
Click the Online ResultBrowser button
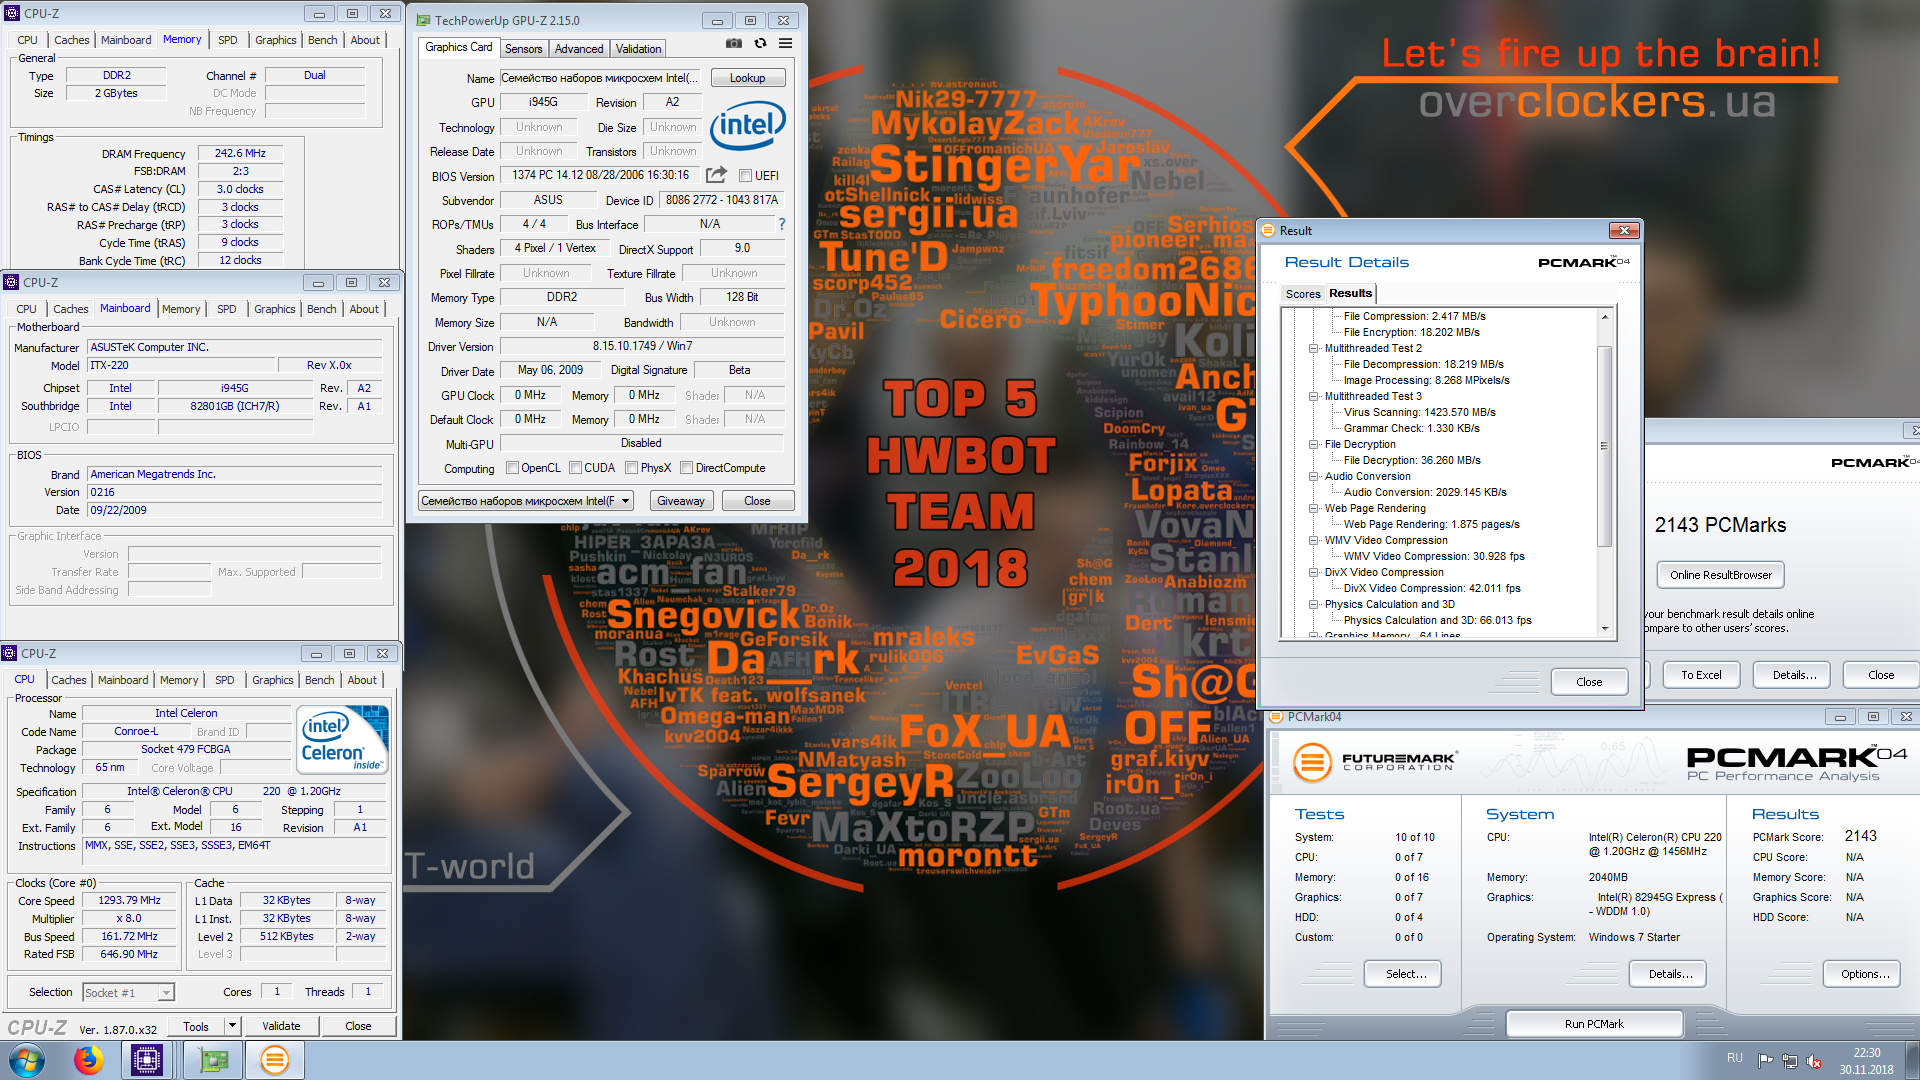tap(1720, 575)
